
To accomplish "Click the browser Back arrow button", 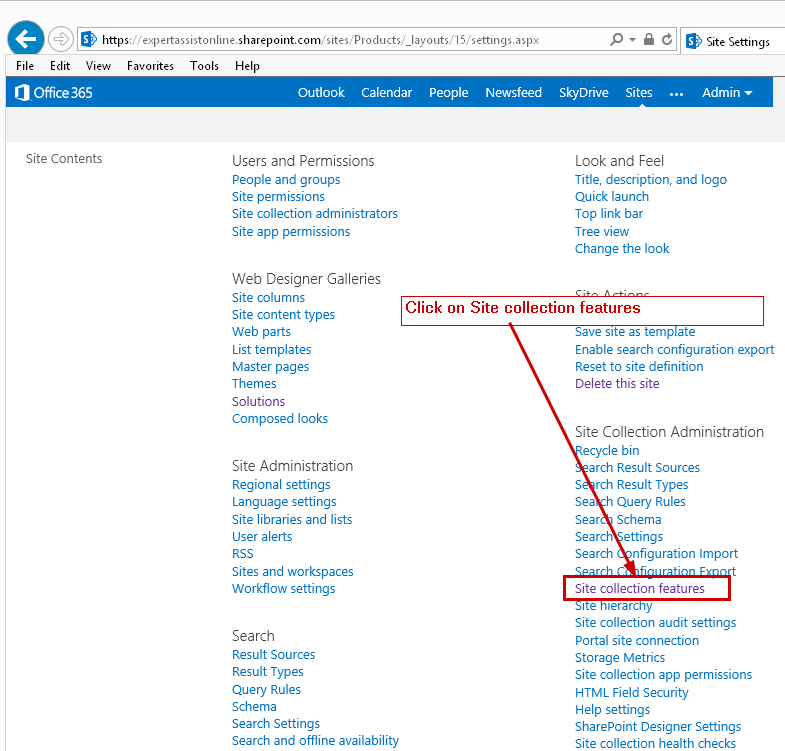I will (x=26, y=39).
